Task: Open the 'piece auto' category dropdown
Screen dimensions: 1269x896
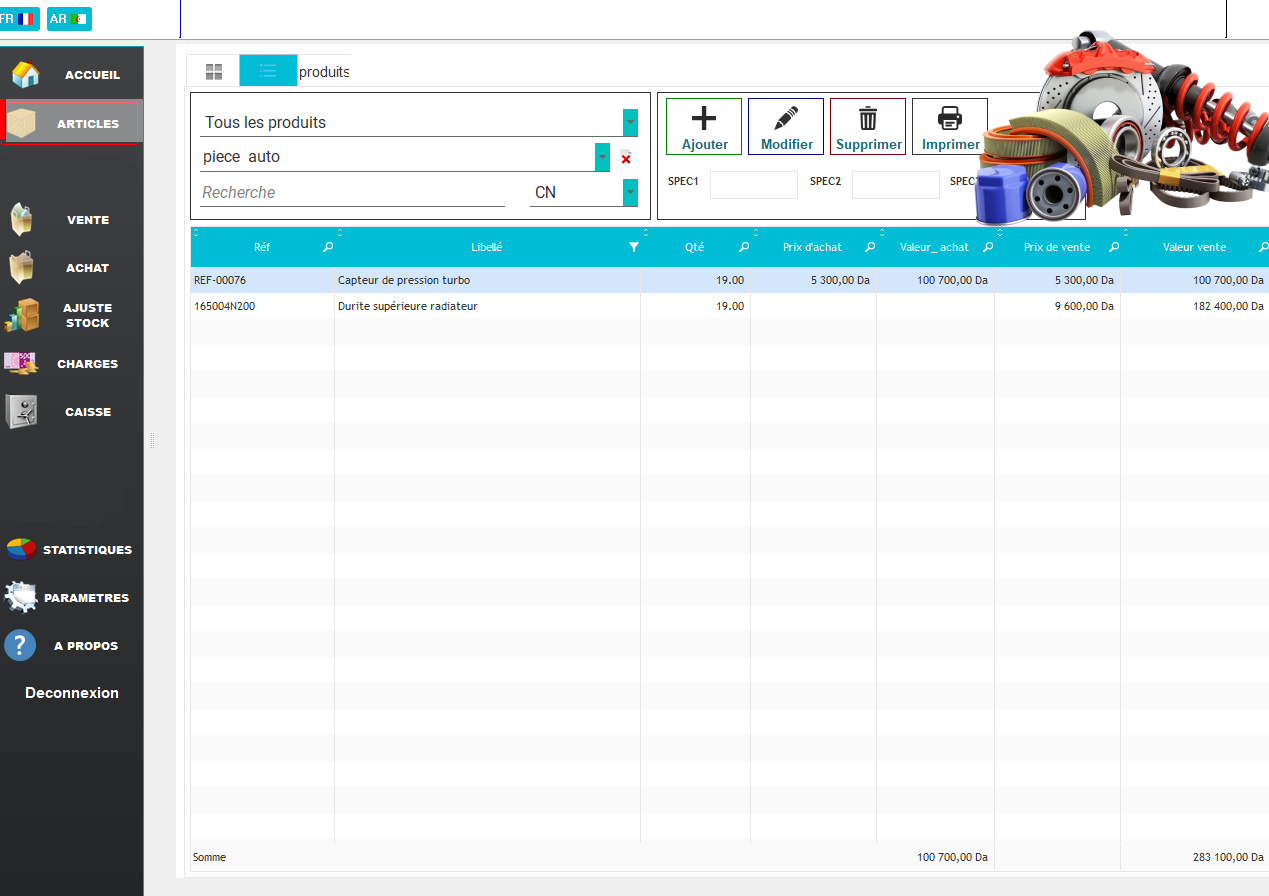Action: click(x=602, y=157)
